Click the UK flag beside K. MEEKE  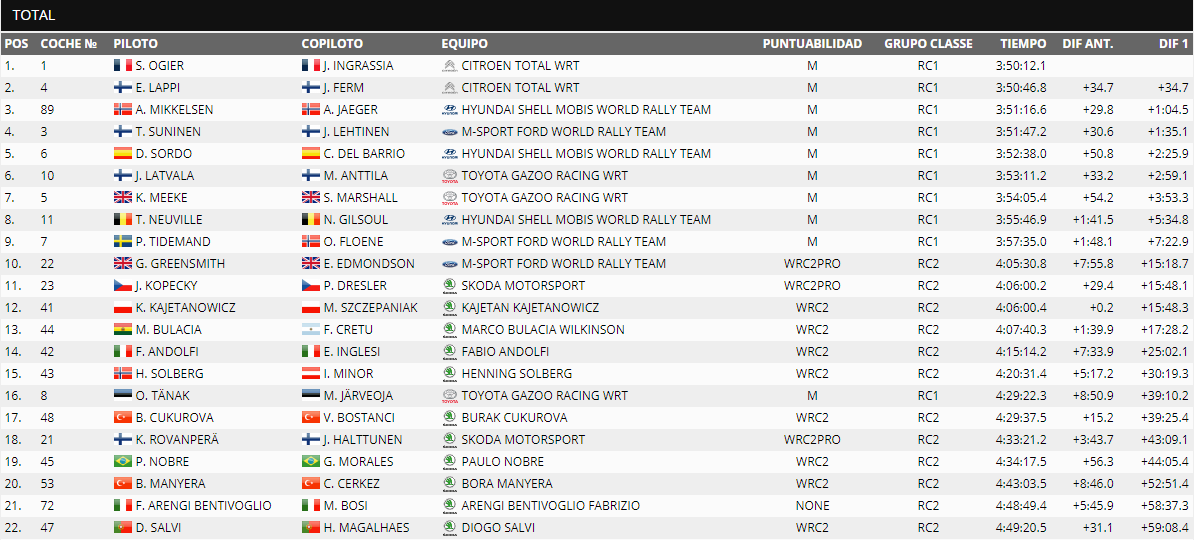click(123, 198)
